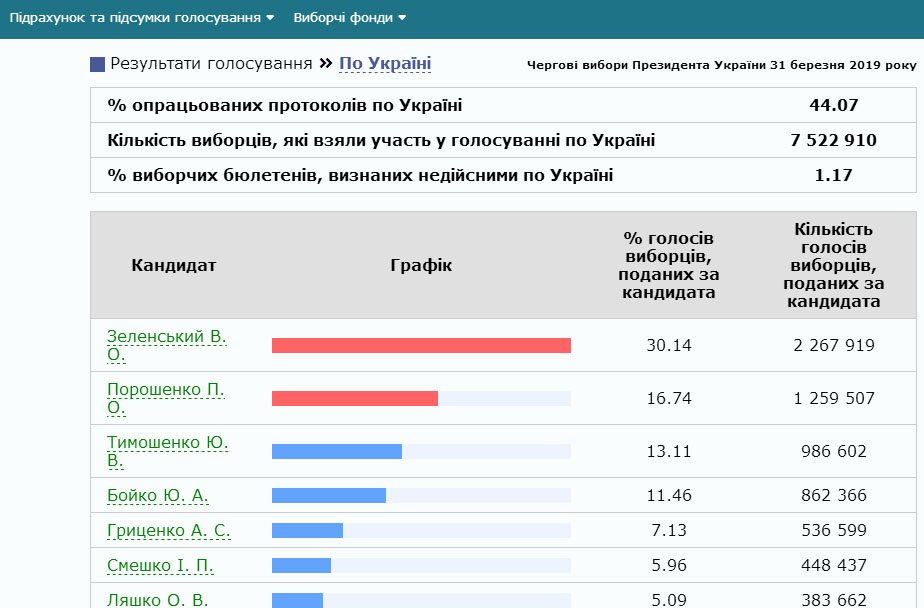Open candidate link Тимошенко Ю. В.

click(x=167, y=451)
